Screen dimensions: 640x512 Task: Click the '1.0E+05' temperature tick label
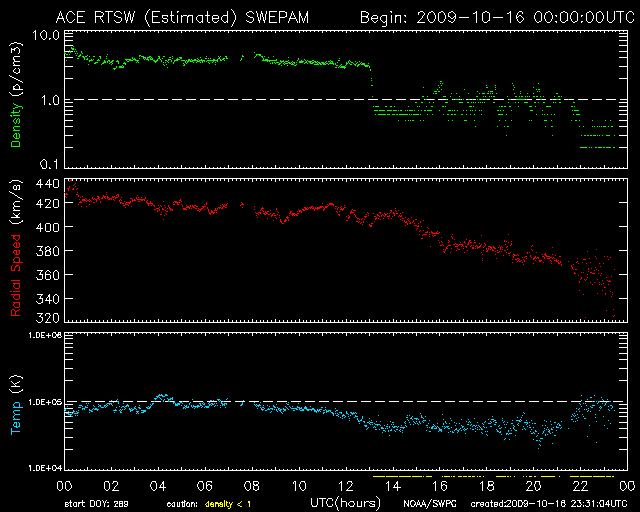[45, 402]
